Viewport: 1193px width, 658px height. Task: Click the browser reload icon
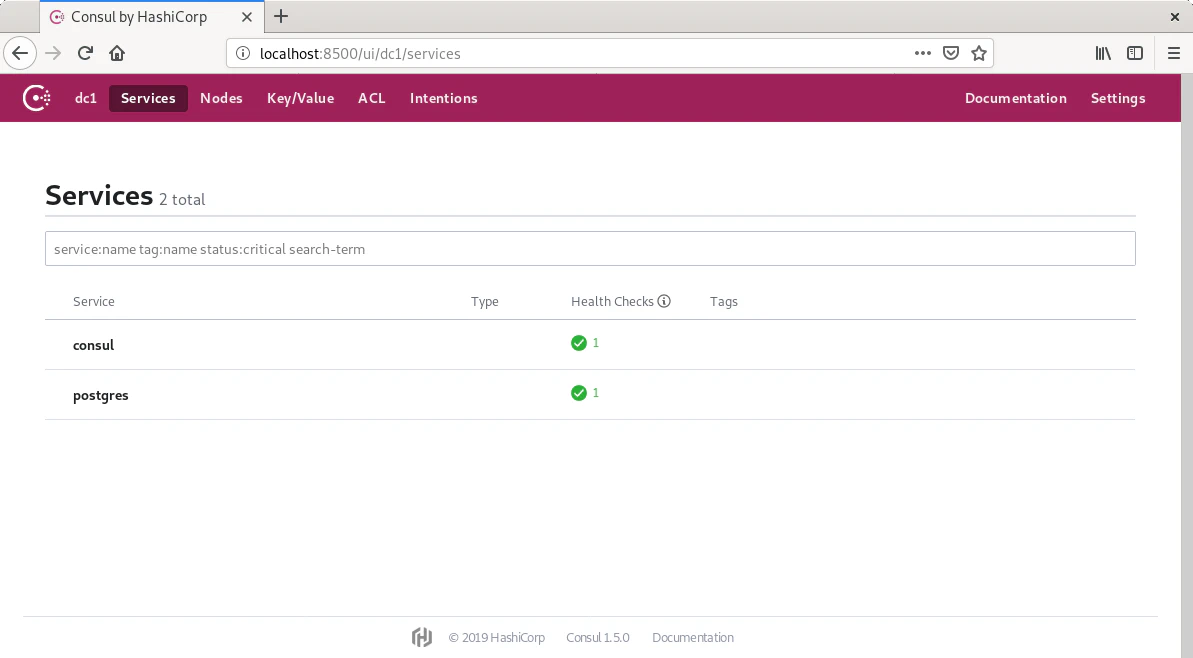tap(86, 53)
